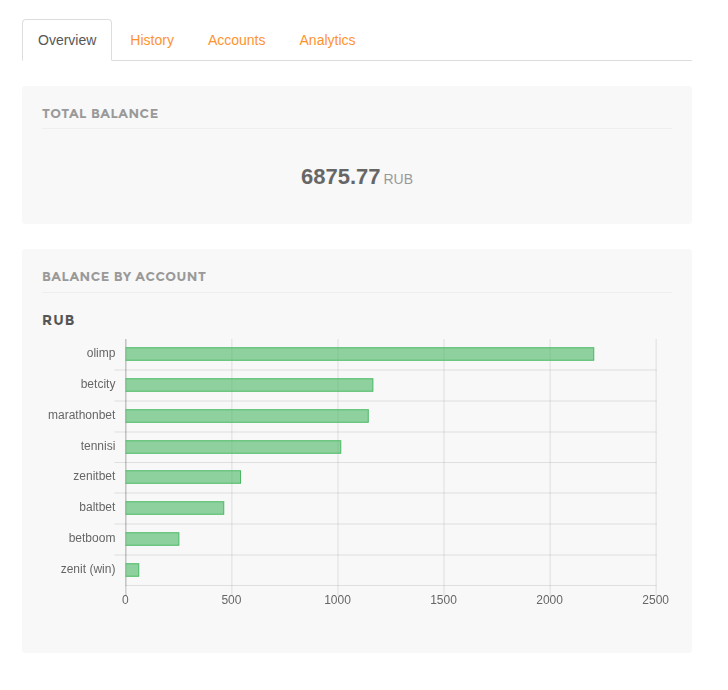Click the RUB chart title
This screenshot has height=690, width=728.
[x=58, y=320]
